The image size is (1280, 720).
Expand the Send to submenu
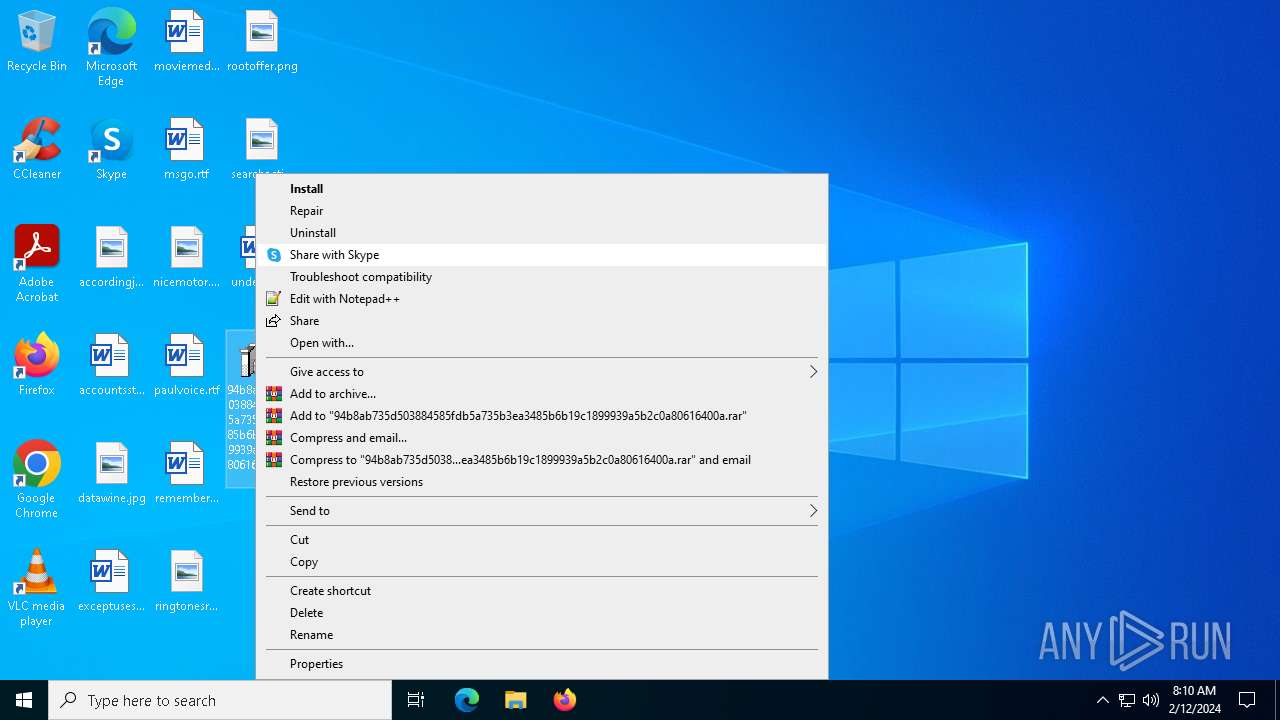(x=542, y=511)
